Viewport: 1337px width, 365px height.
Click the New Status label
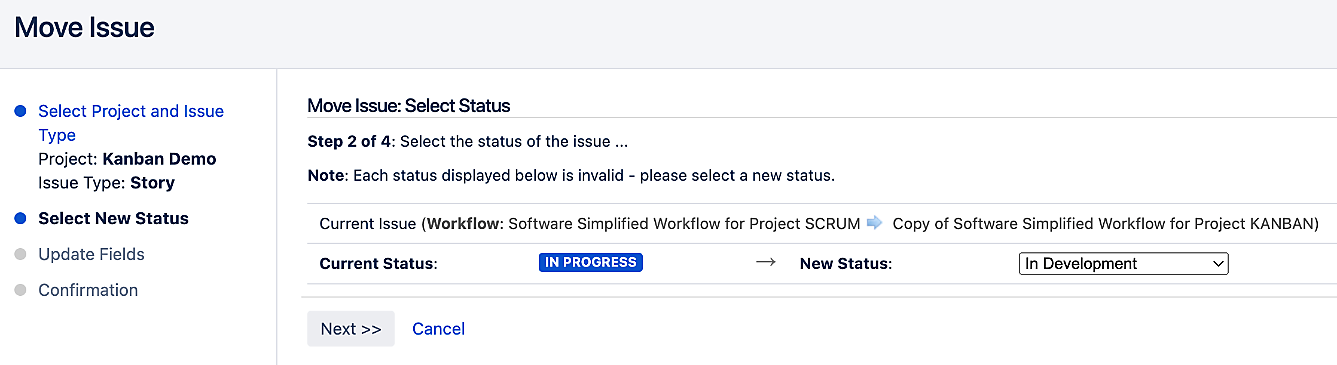pos(845,264)
